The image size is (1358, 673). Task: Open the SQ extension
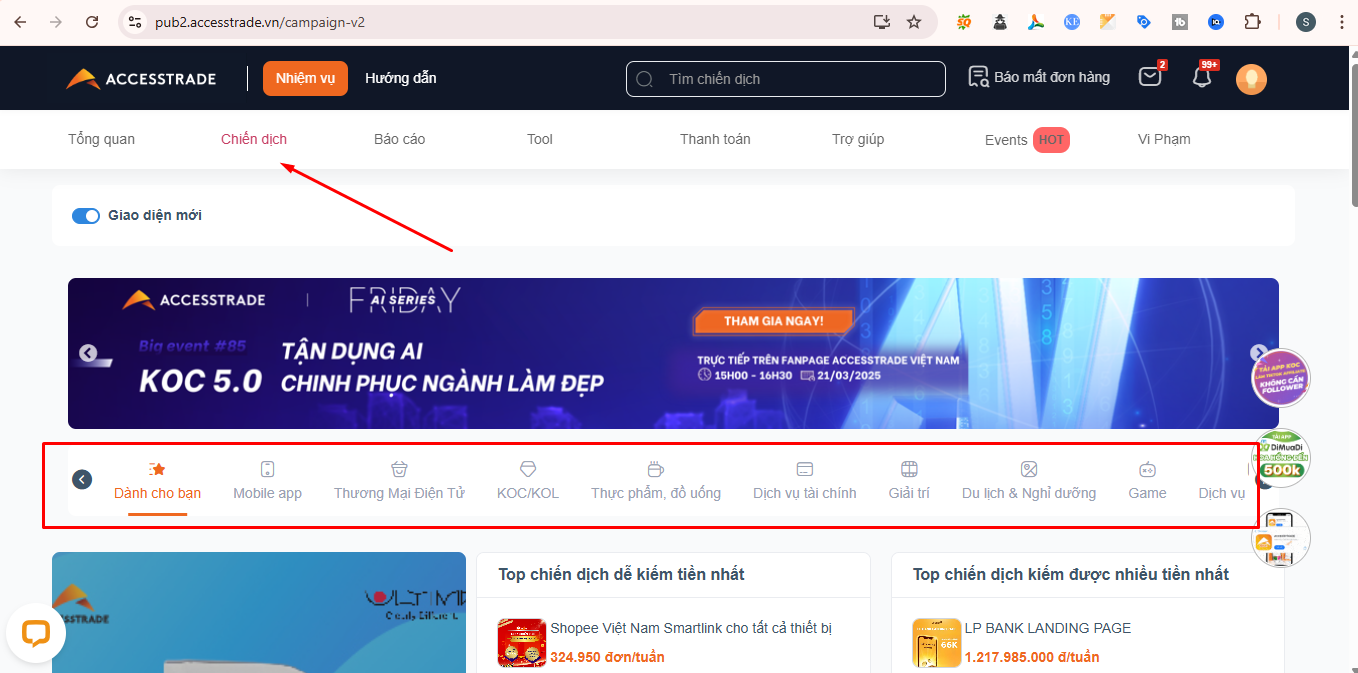pyautogui.click(x=964, y=22)
